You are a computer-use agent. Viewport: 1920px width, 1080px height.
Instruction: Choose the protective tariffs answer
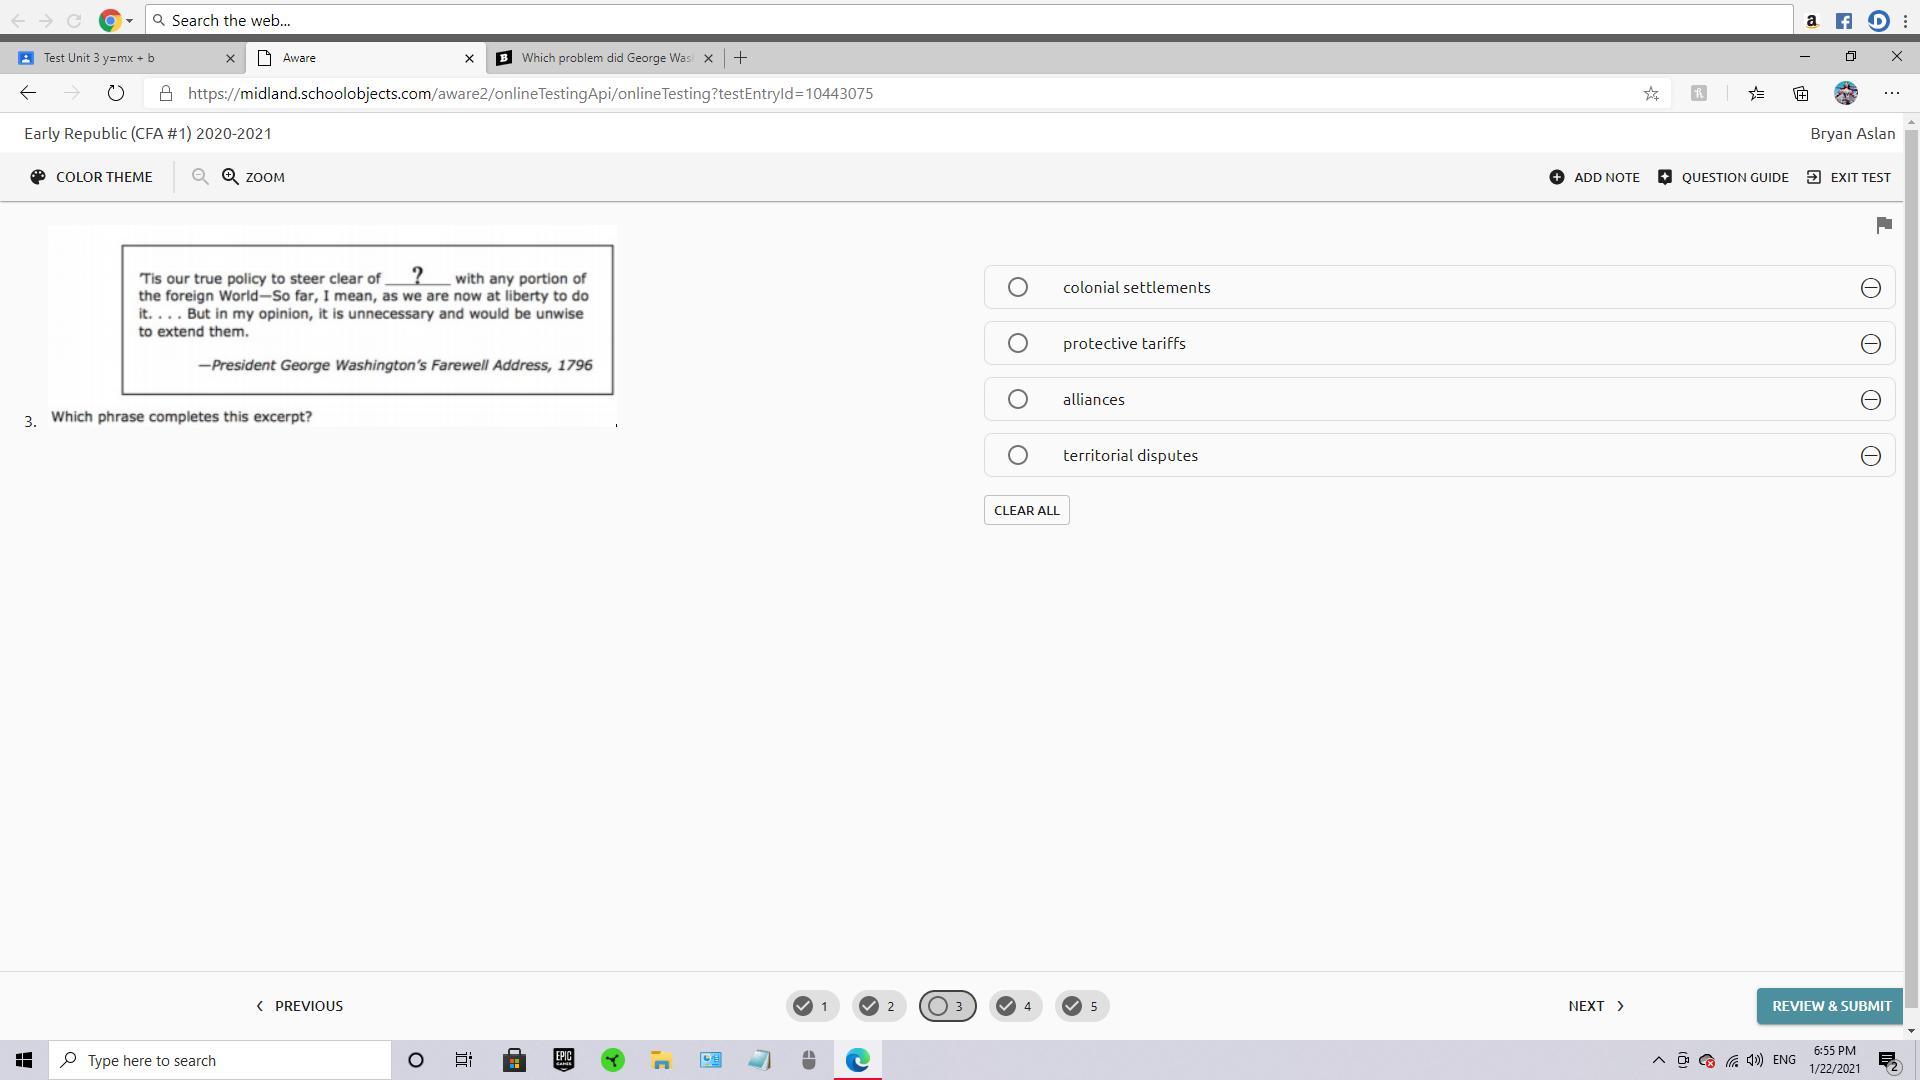(1017, 343)
